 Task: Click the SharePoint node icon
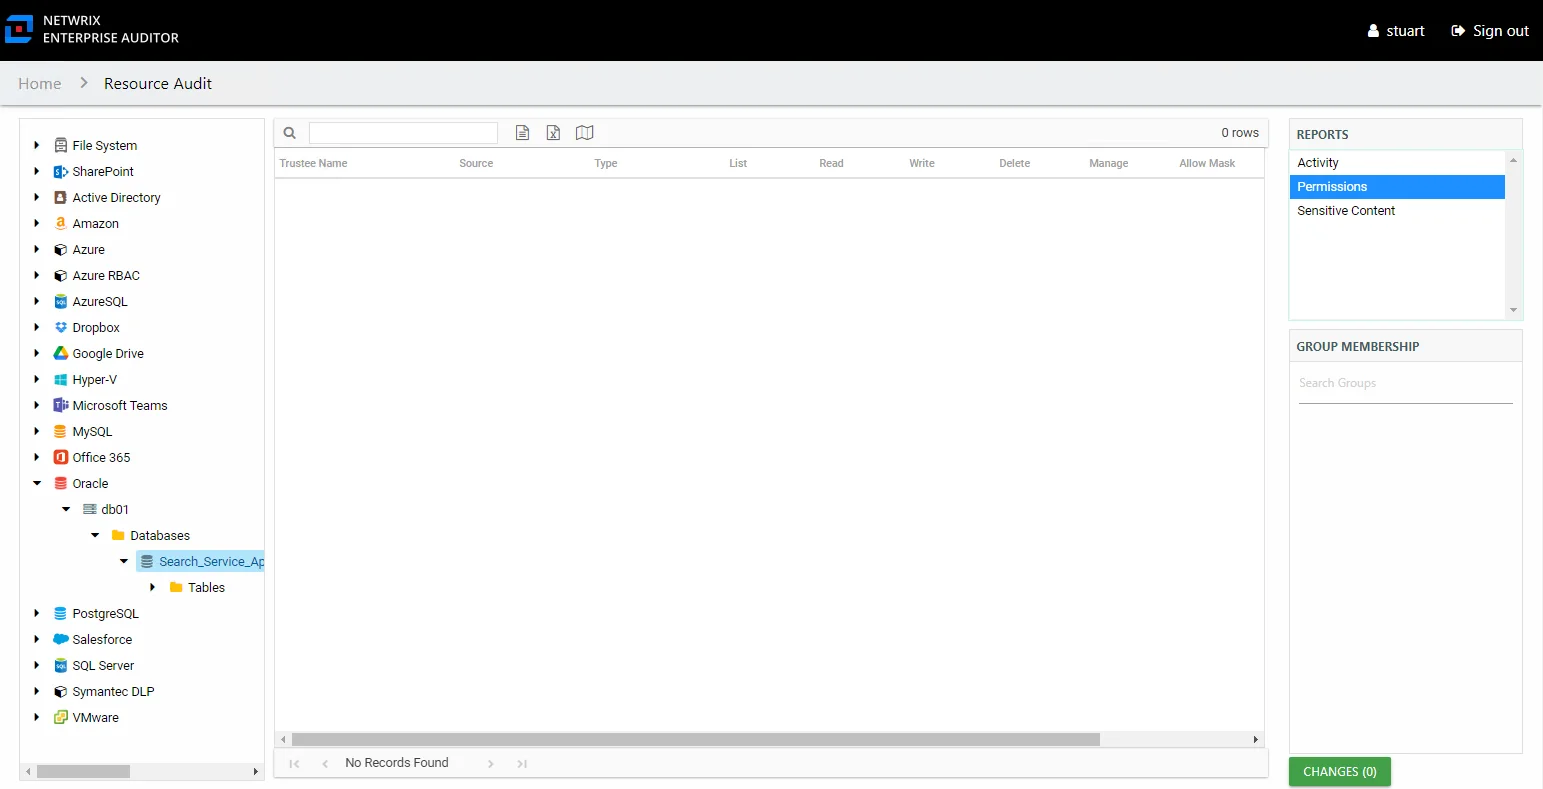61,171
